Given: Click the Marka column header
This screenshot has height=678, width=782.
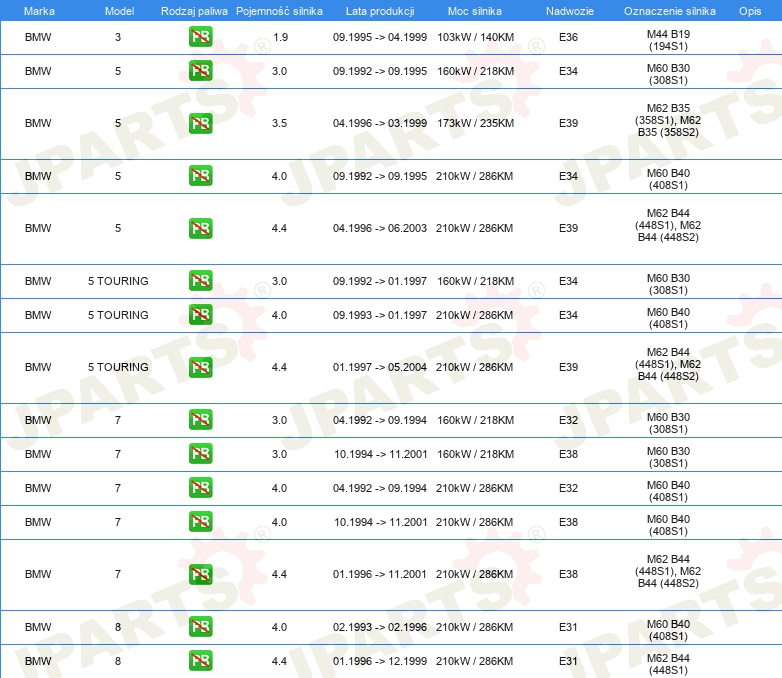Looking at the screenshot, I should pyautogui.click(x=39, y=11).
